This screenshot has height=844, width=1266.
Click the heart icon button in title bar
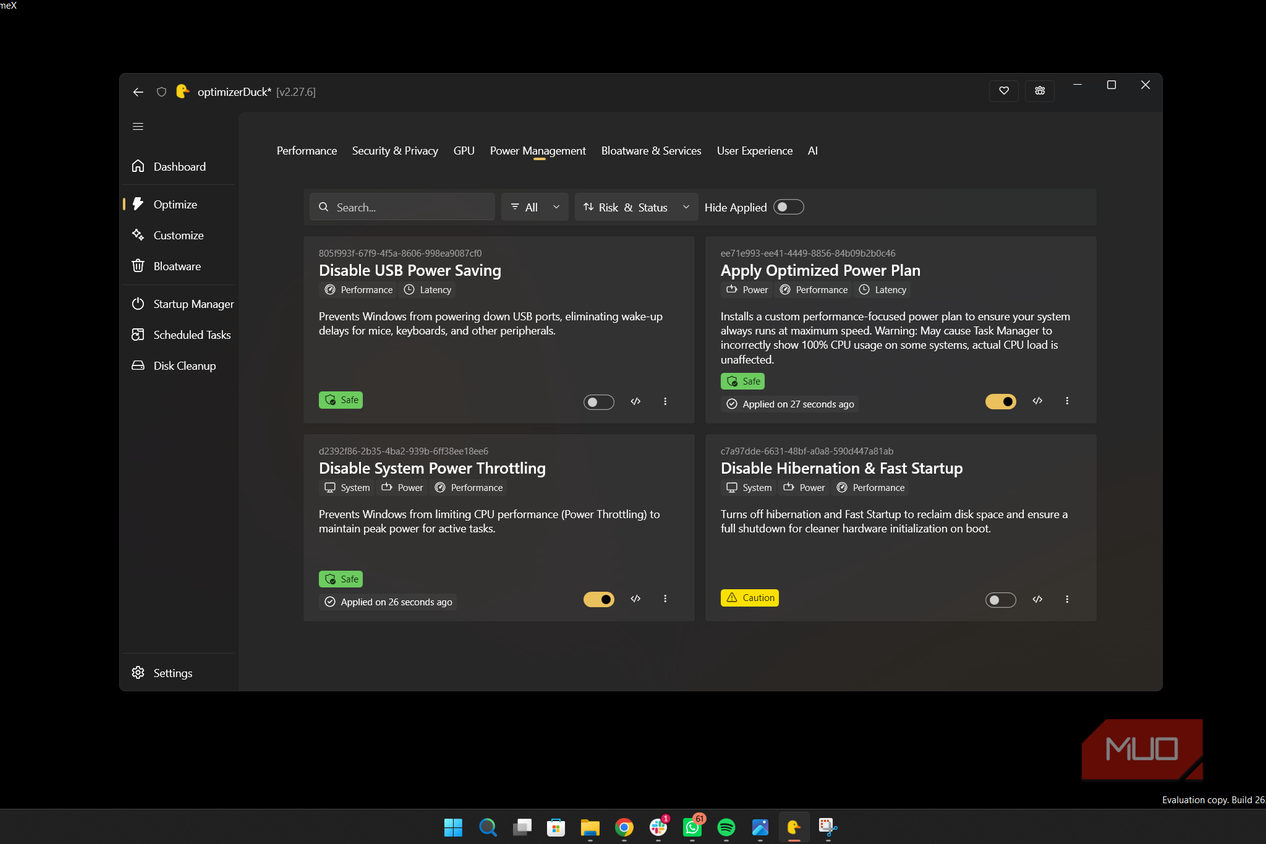tap(1004, 91)
